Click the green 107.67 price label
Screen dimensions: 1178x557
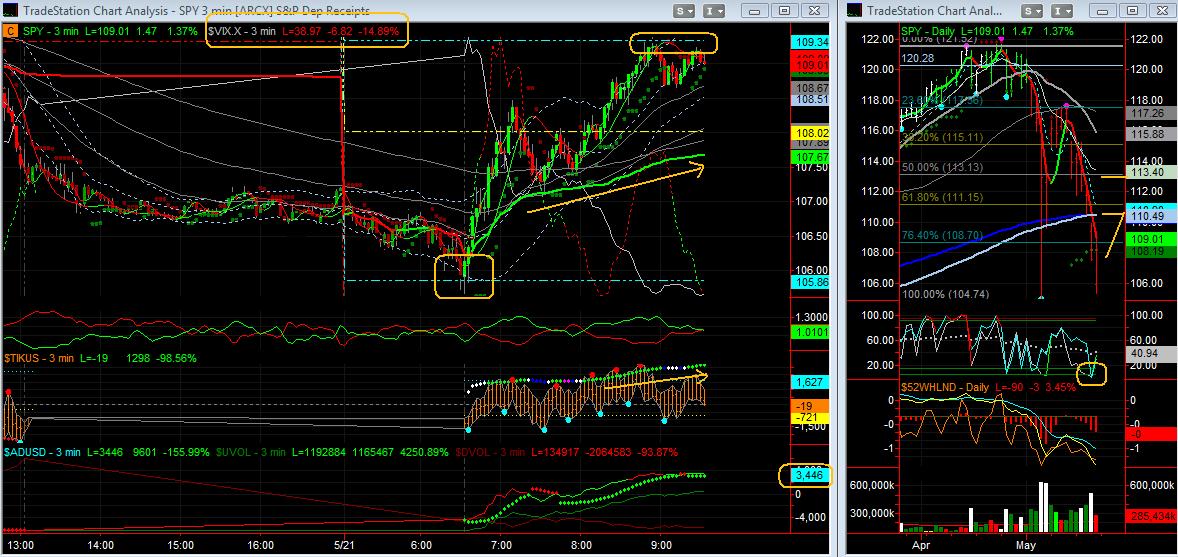(x=811, y=158)
